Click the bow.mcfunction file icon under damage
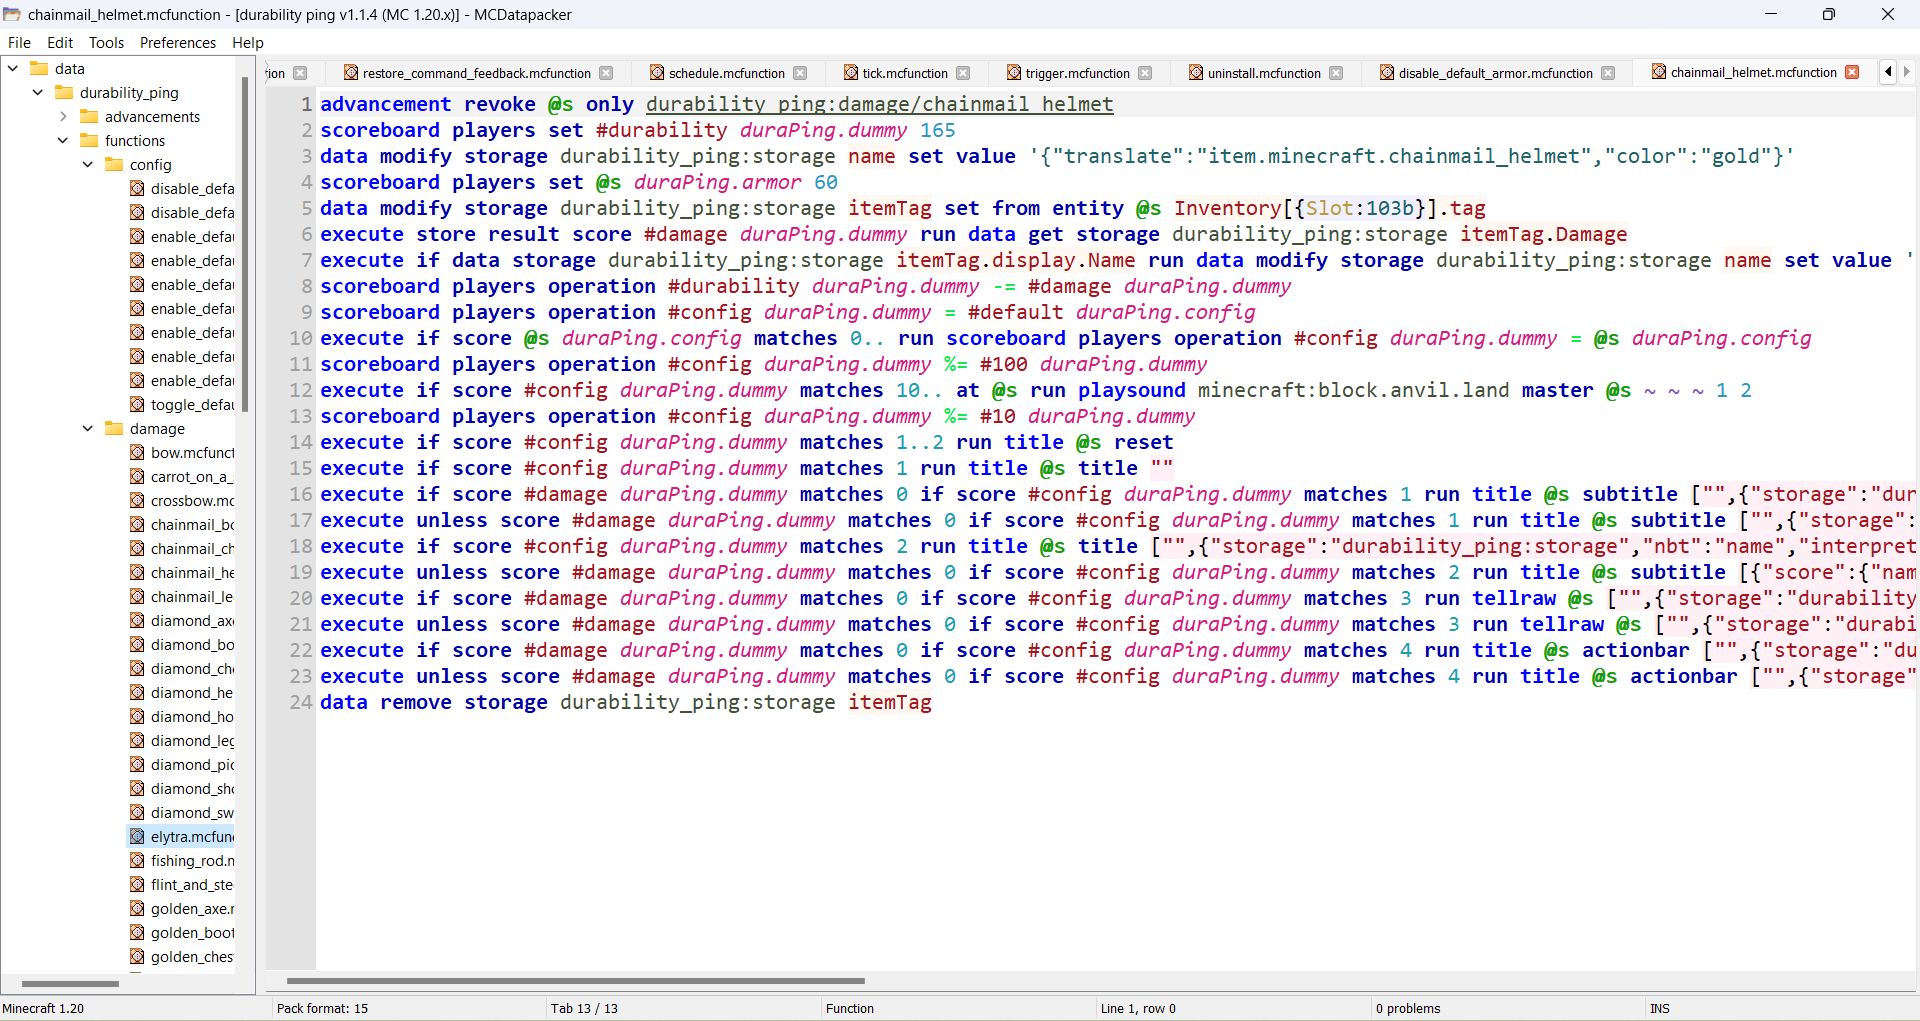The width and height of the screenshot is (1920, 1021). 137,453
